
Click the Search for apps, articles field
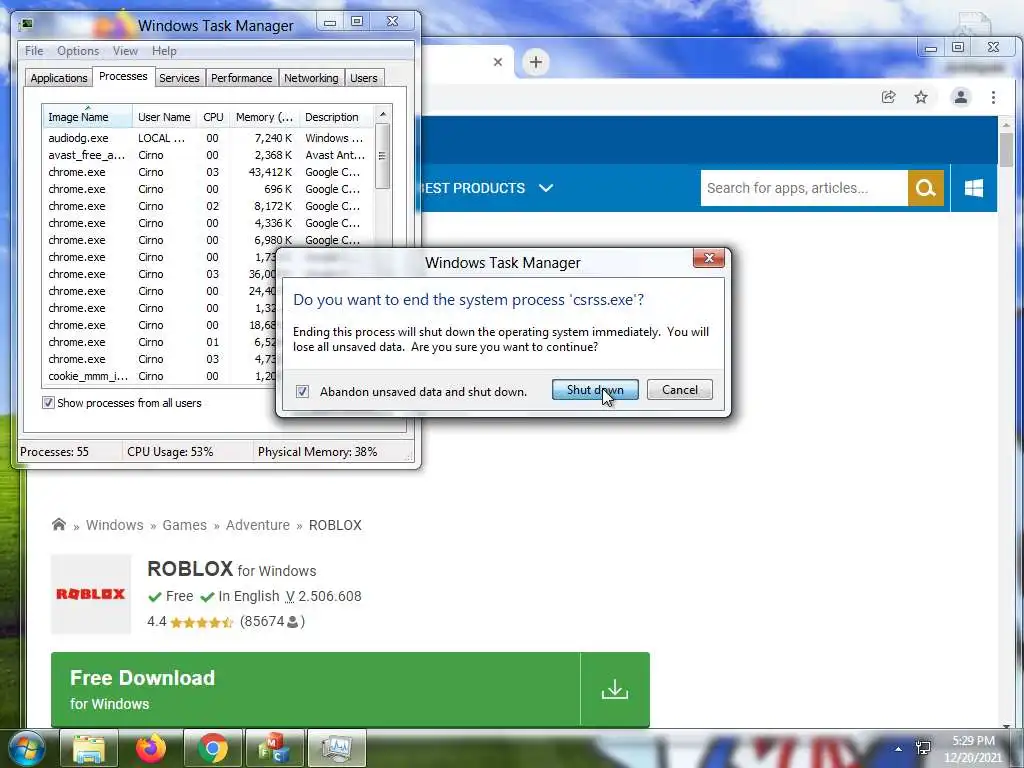tap(804, 188)
